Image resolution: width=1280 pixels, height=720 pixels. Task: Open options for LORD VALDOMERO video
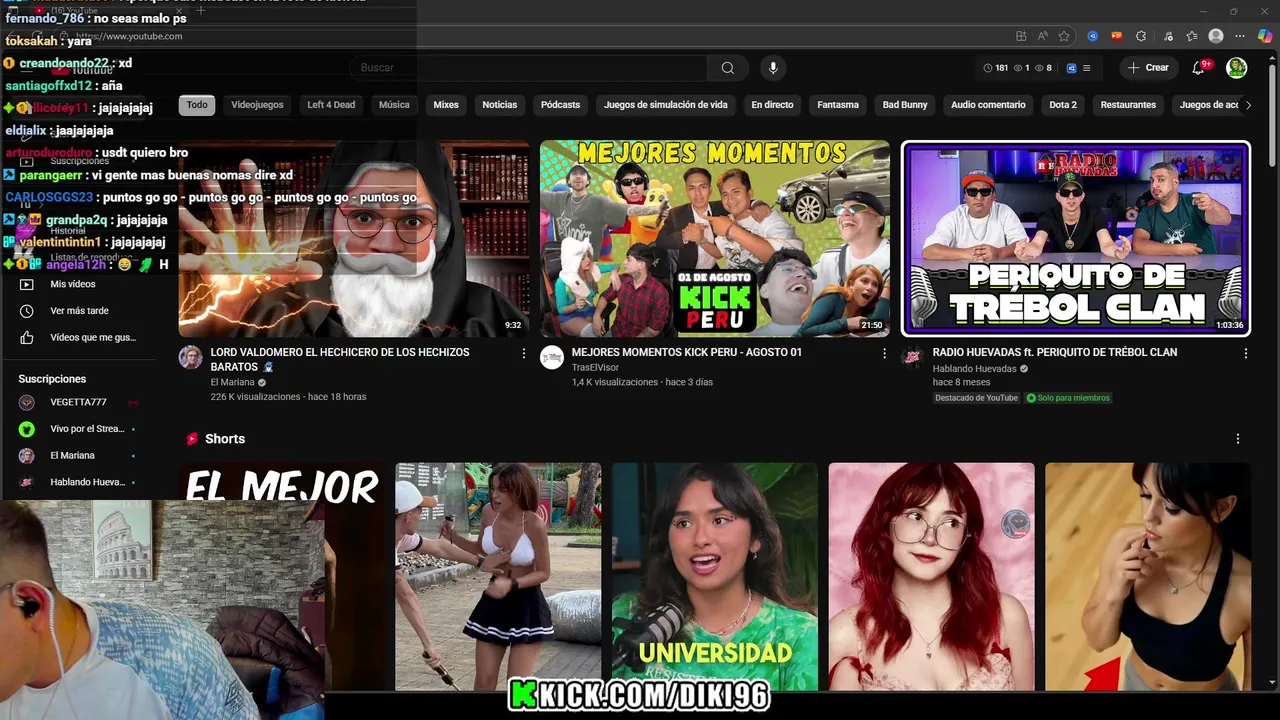click(523, 353)
